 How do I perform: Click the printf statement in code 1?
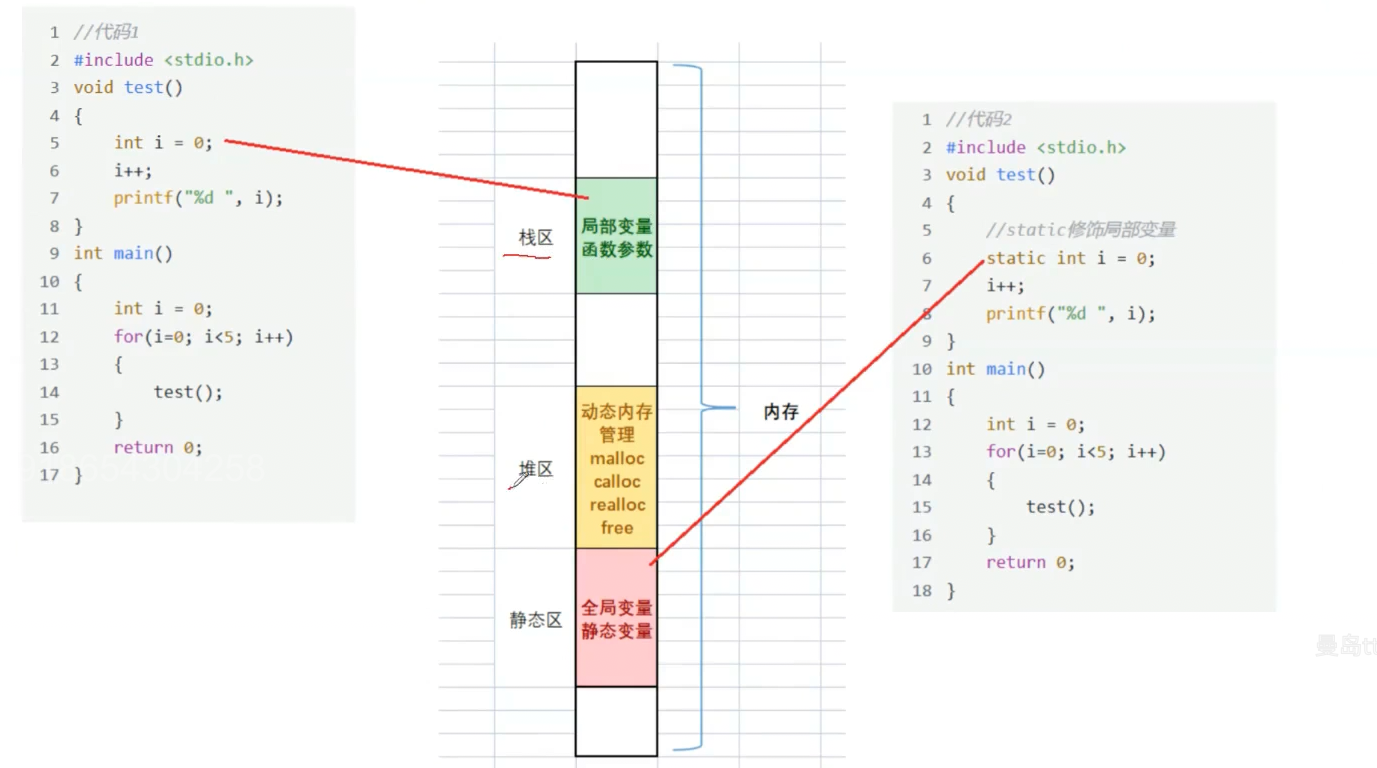click(198, 198)
